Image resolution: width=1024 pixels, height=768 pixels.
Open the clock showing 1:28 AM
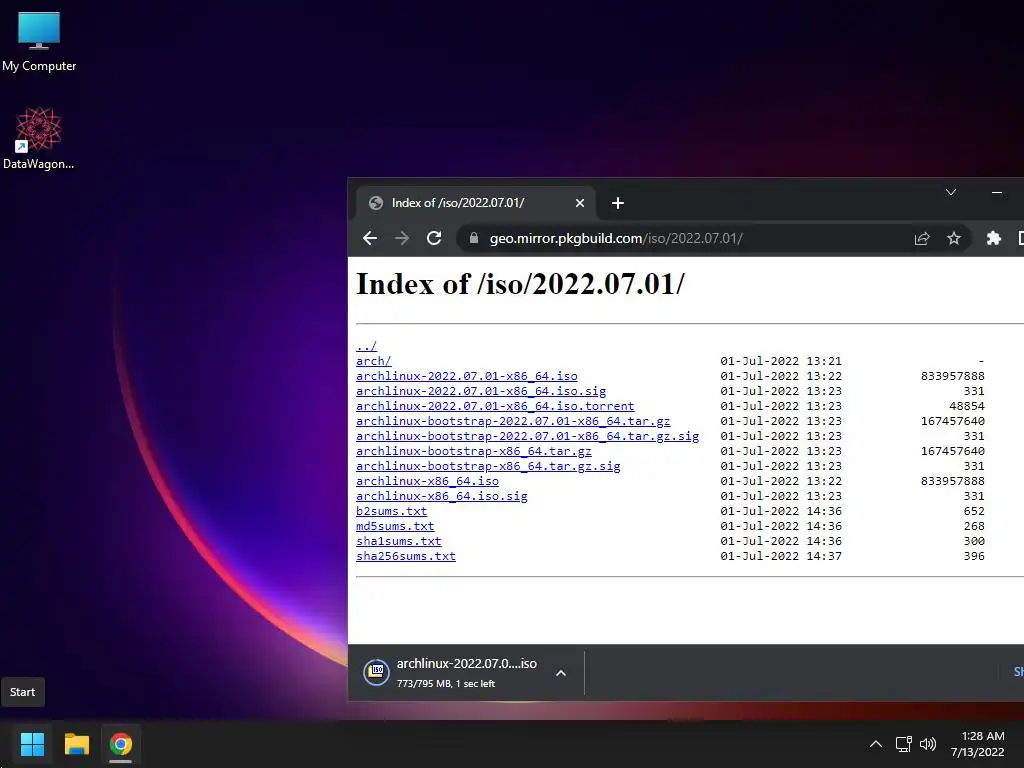(x=978, y=744)
